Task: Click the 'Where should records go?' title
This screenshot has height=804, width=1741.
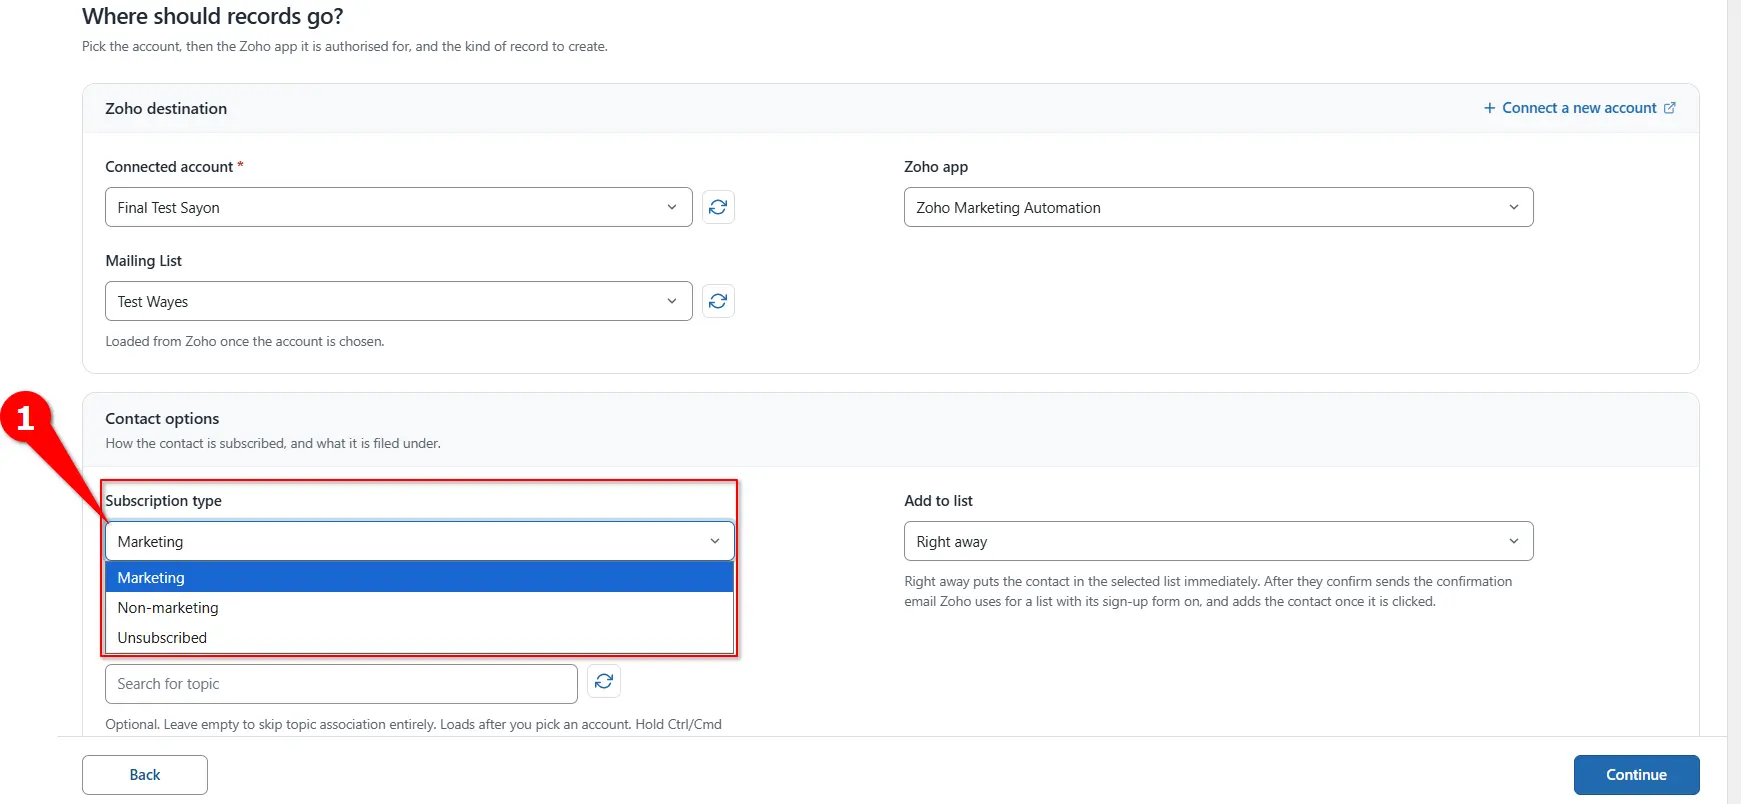Action: coord(213,16)
